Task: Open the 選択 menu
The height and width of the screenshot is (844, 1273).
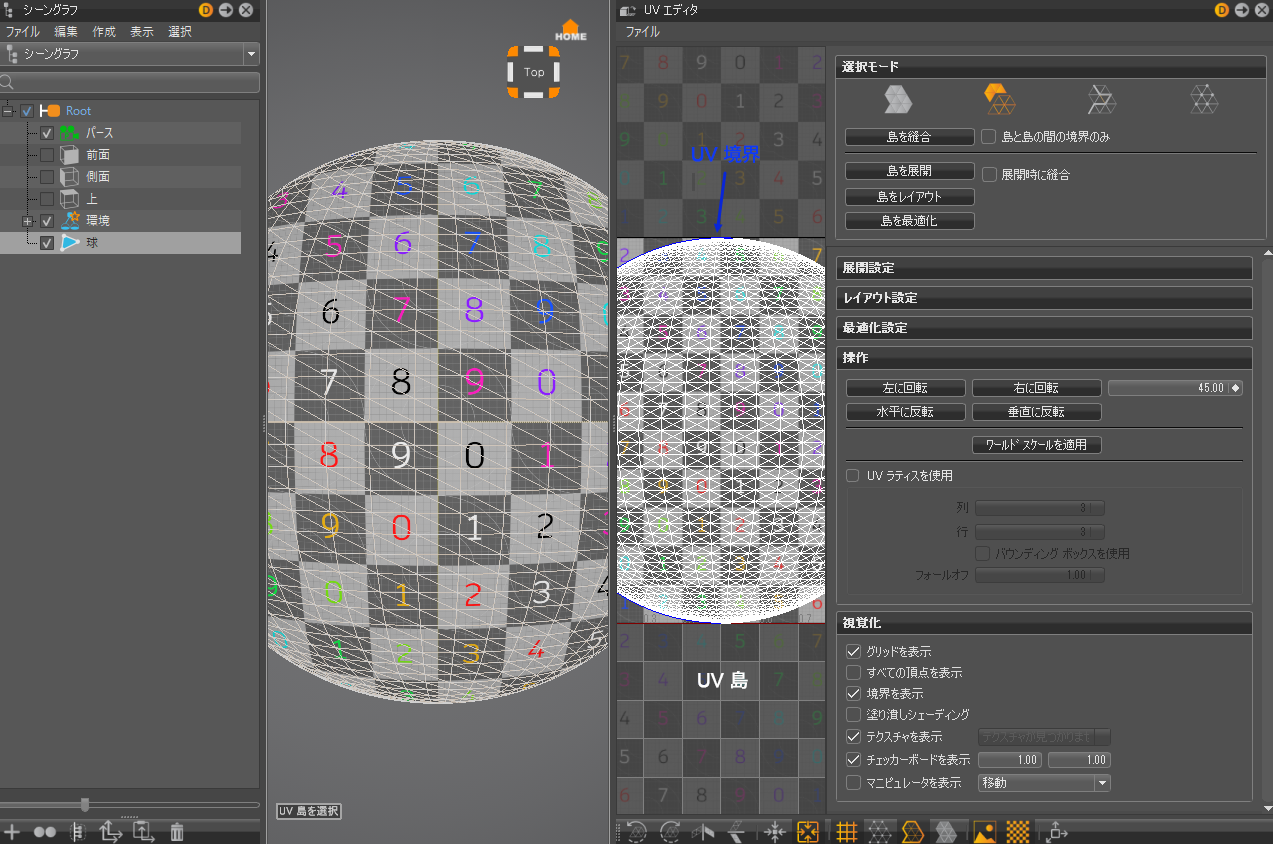Action: coord(180,32)
